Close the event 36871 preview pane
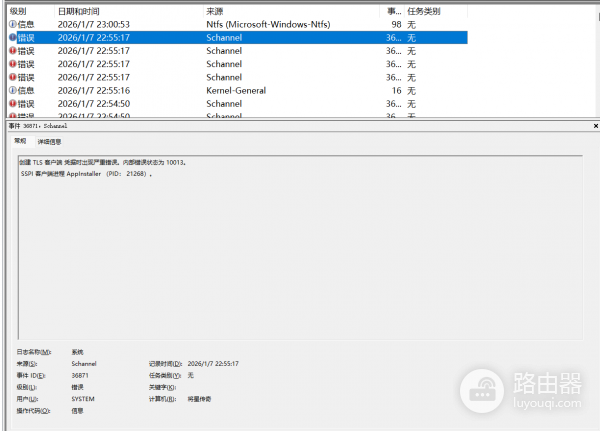The height and width of the screenshot is (431, 600). (x=596, y=126)
